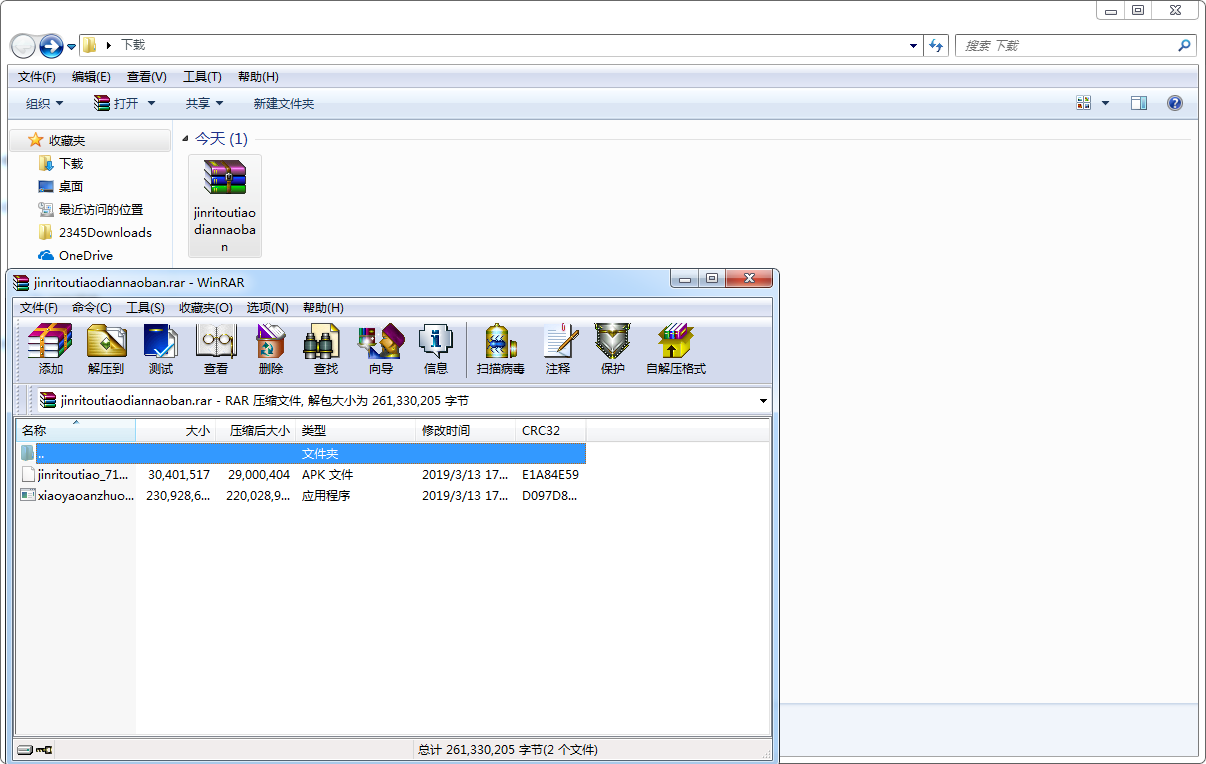Click the magnifier icon in search box
The image size is (1206, 764).
[x=1184, y=45]
